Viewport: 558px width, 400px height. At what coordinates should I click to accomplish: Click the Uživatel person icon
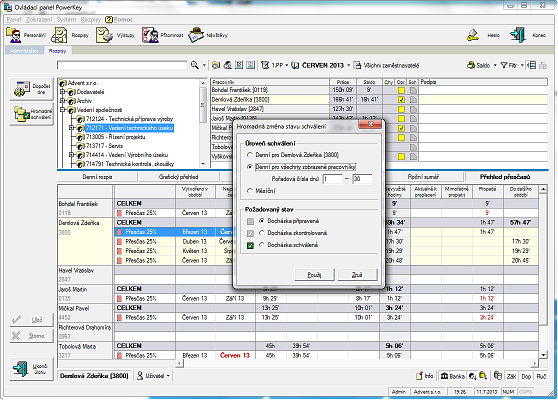[x=140, y=375]
